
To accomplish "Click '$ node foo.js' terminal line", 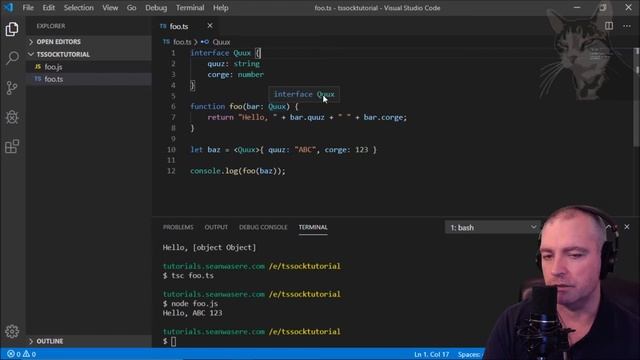I will pos(190,304).
